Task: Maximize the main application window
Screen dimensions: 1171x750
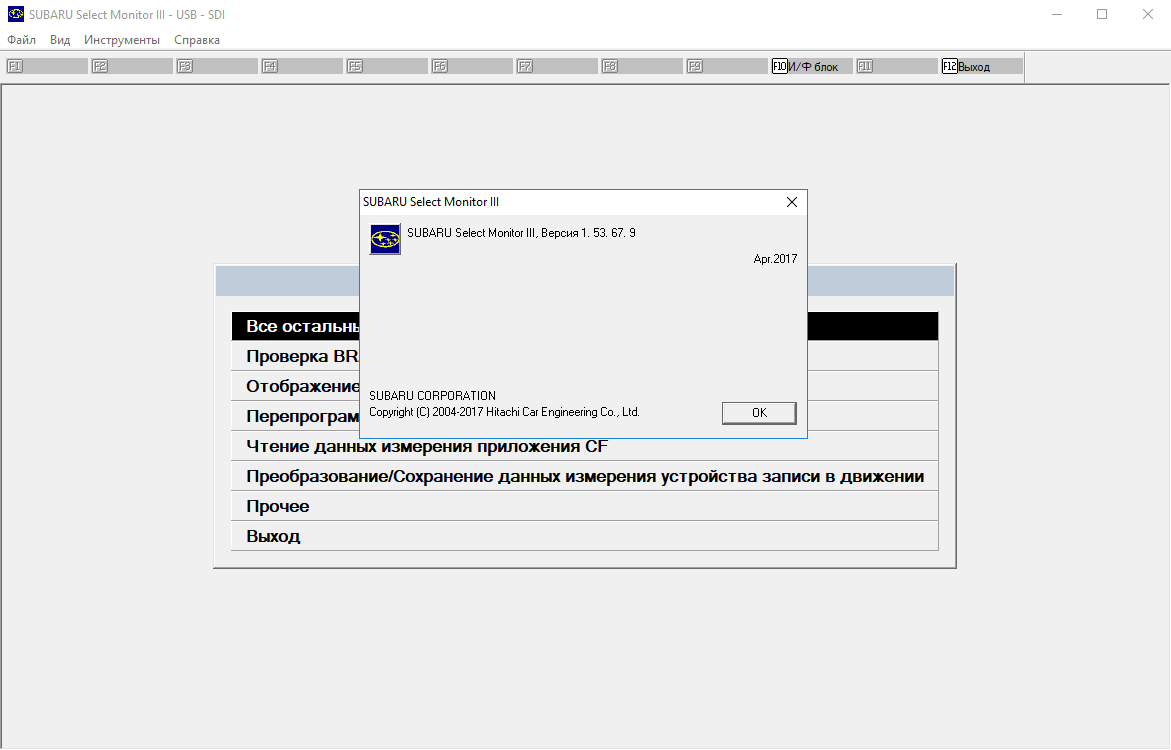Action: click(x=1102, y=14)
